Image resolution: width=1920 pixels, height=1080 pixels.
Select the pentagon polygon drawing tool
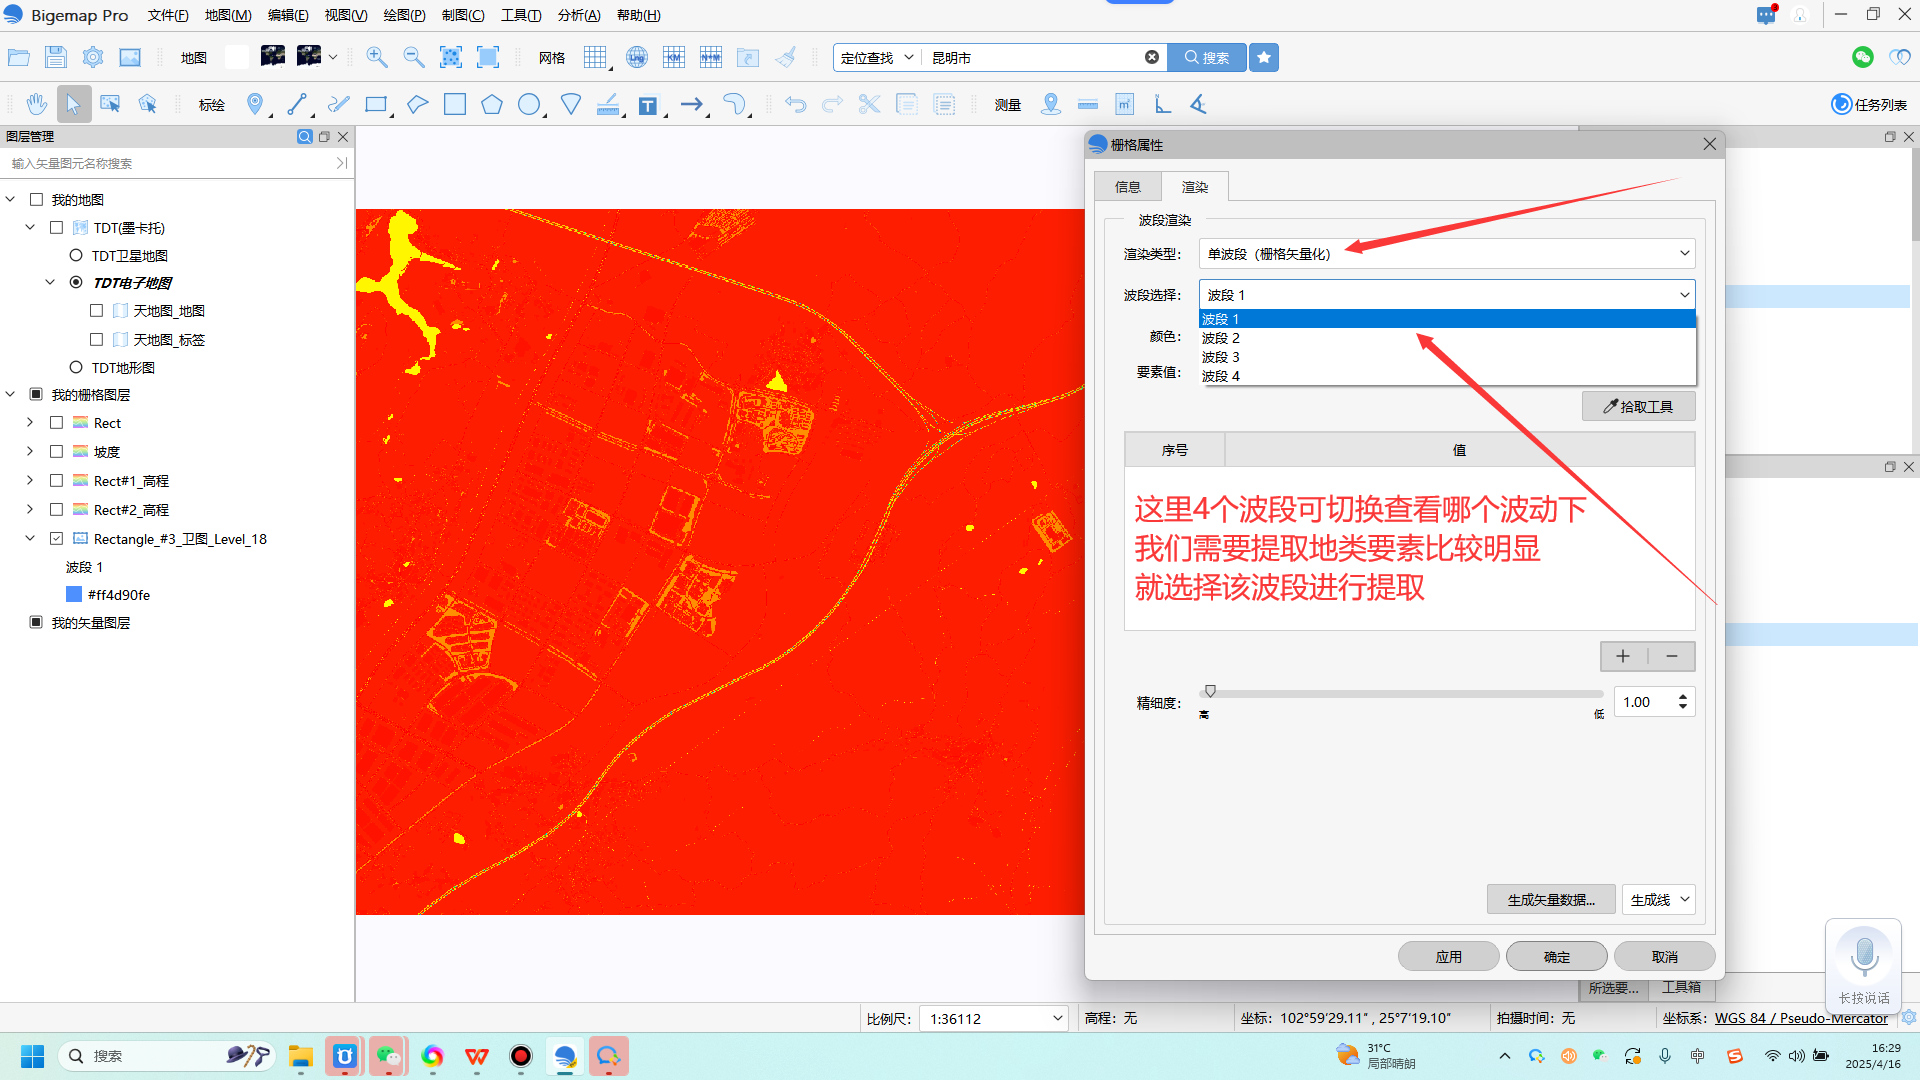point(491,104)
